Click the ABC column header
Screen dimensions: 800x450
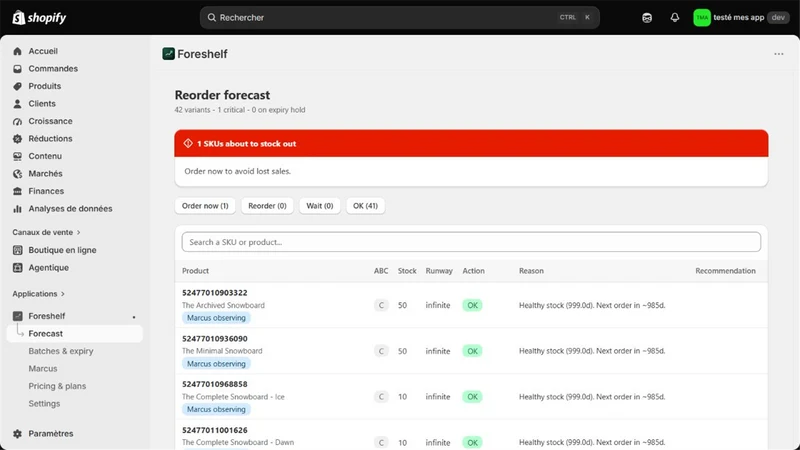click(x=381, y=271)
